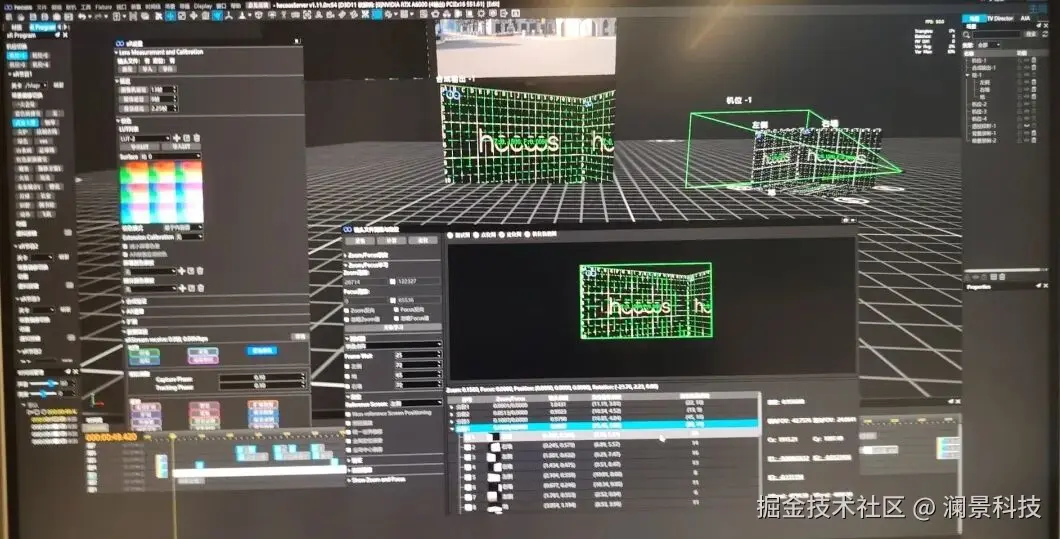Click the Zoom/Focus column header in the table
1060x539 pixels.
click(511, 398)
